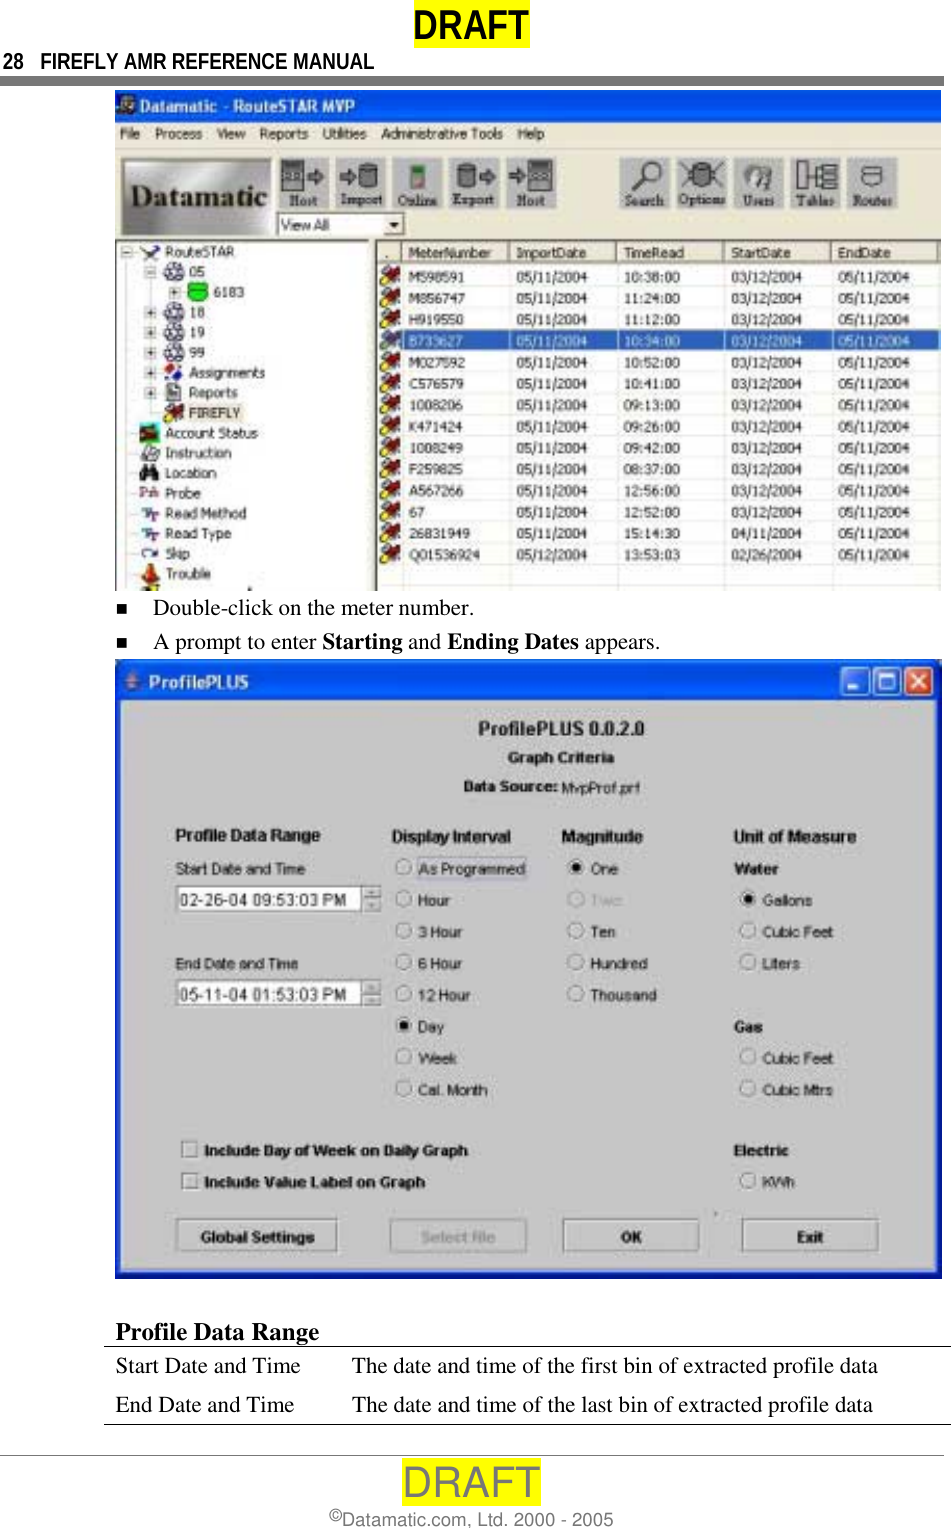
Task: Click the Start Date spinner arrows
Action: click(372, 899)
